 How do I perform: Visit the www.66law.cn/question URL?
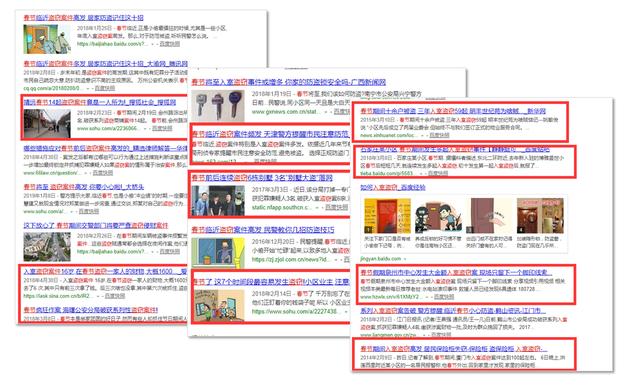(52, 173)
